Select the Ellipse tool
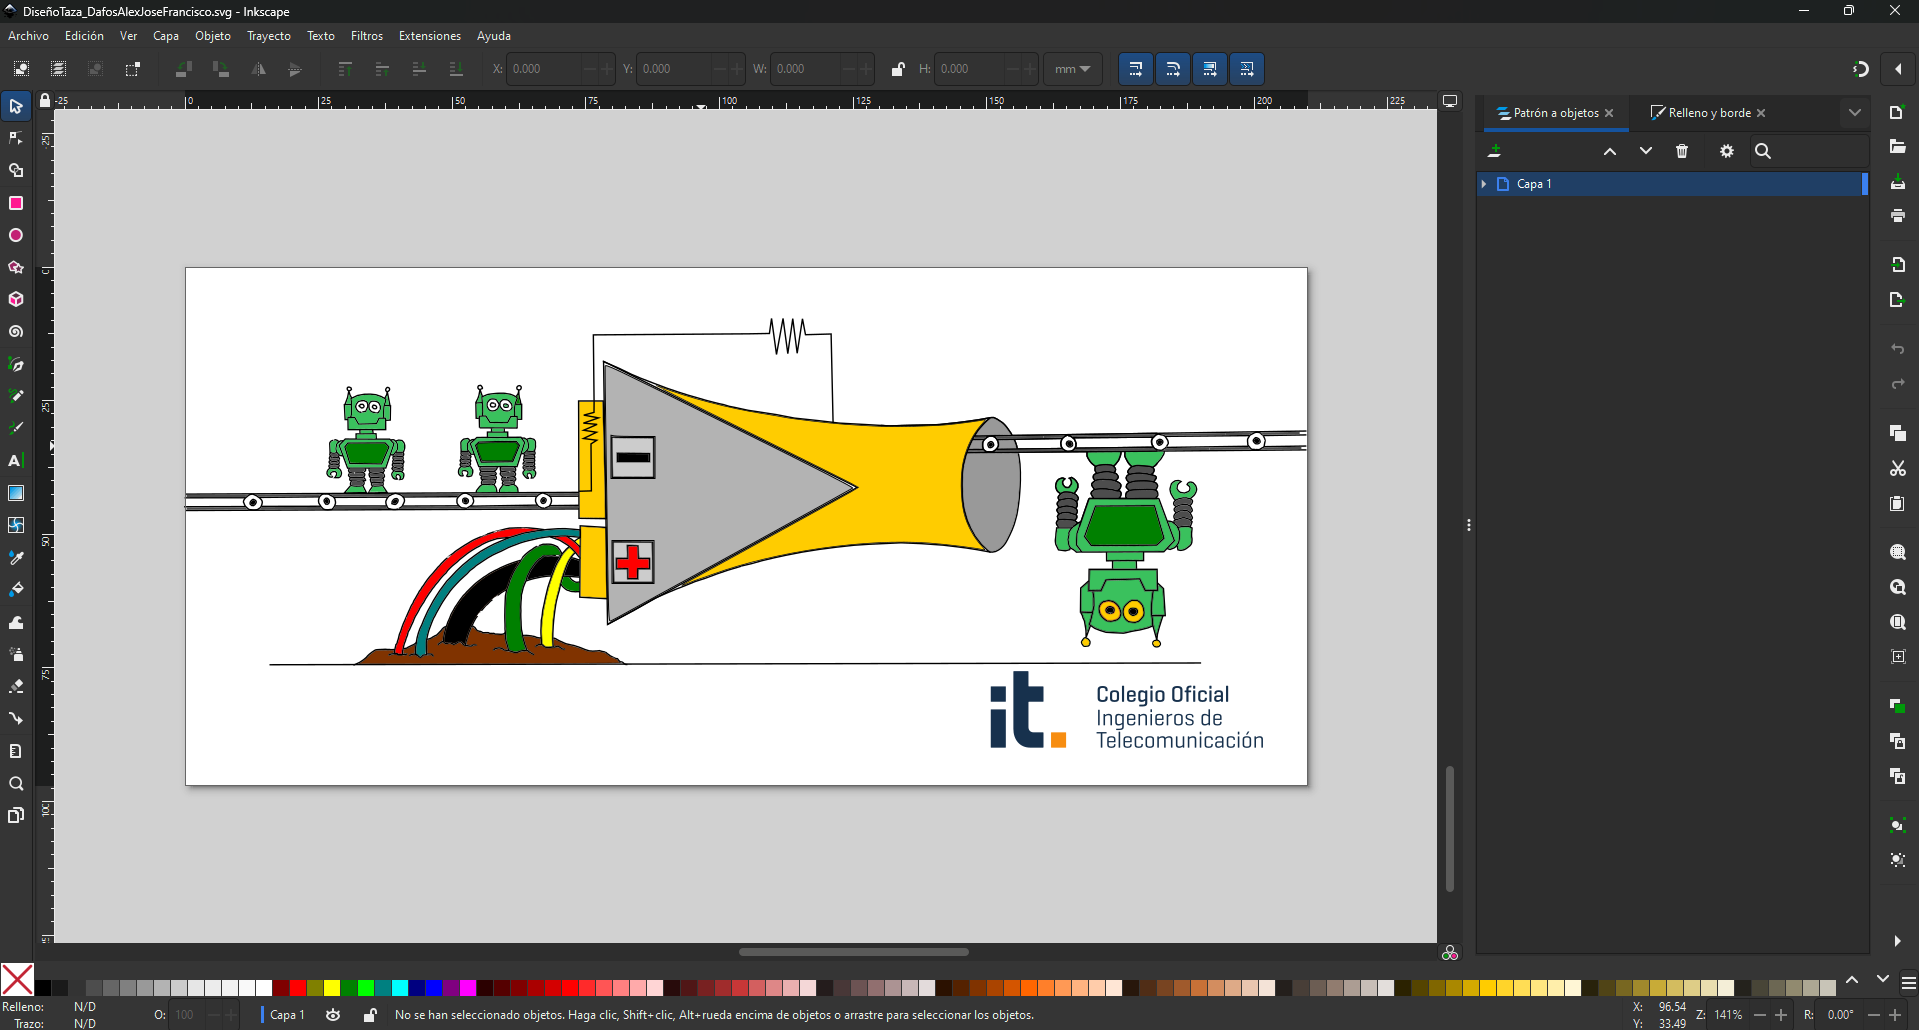 [16, 235]
